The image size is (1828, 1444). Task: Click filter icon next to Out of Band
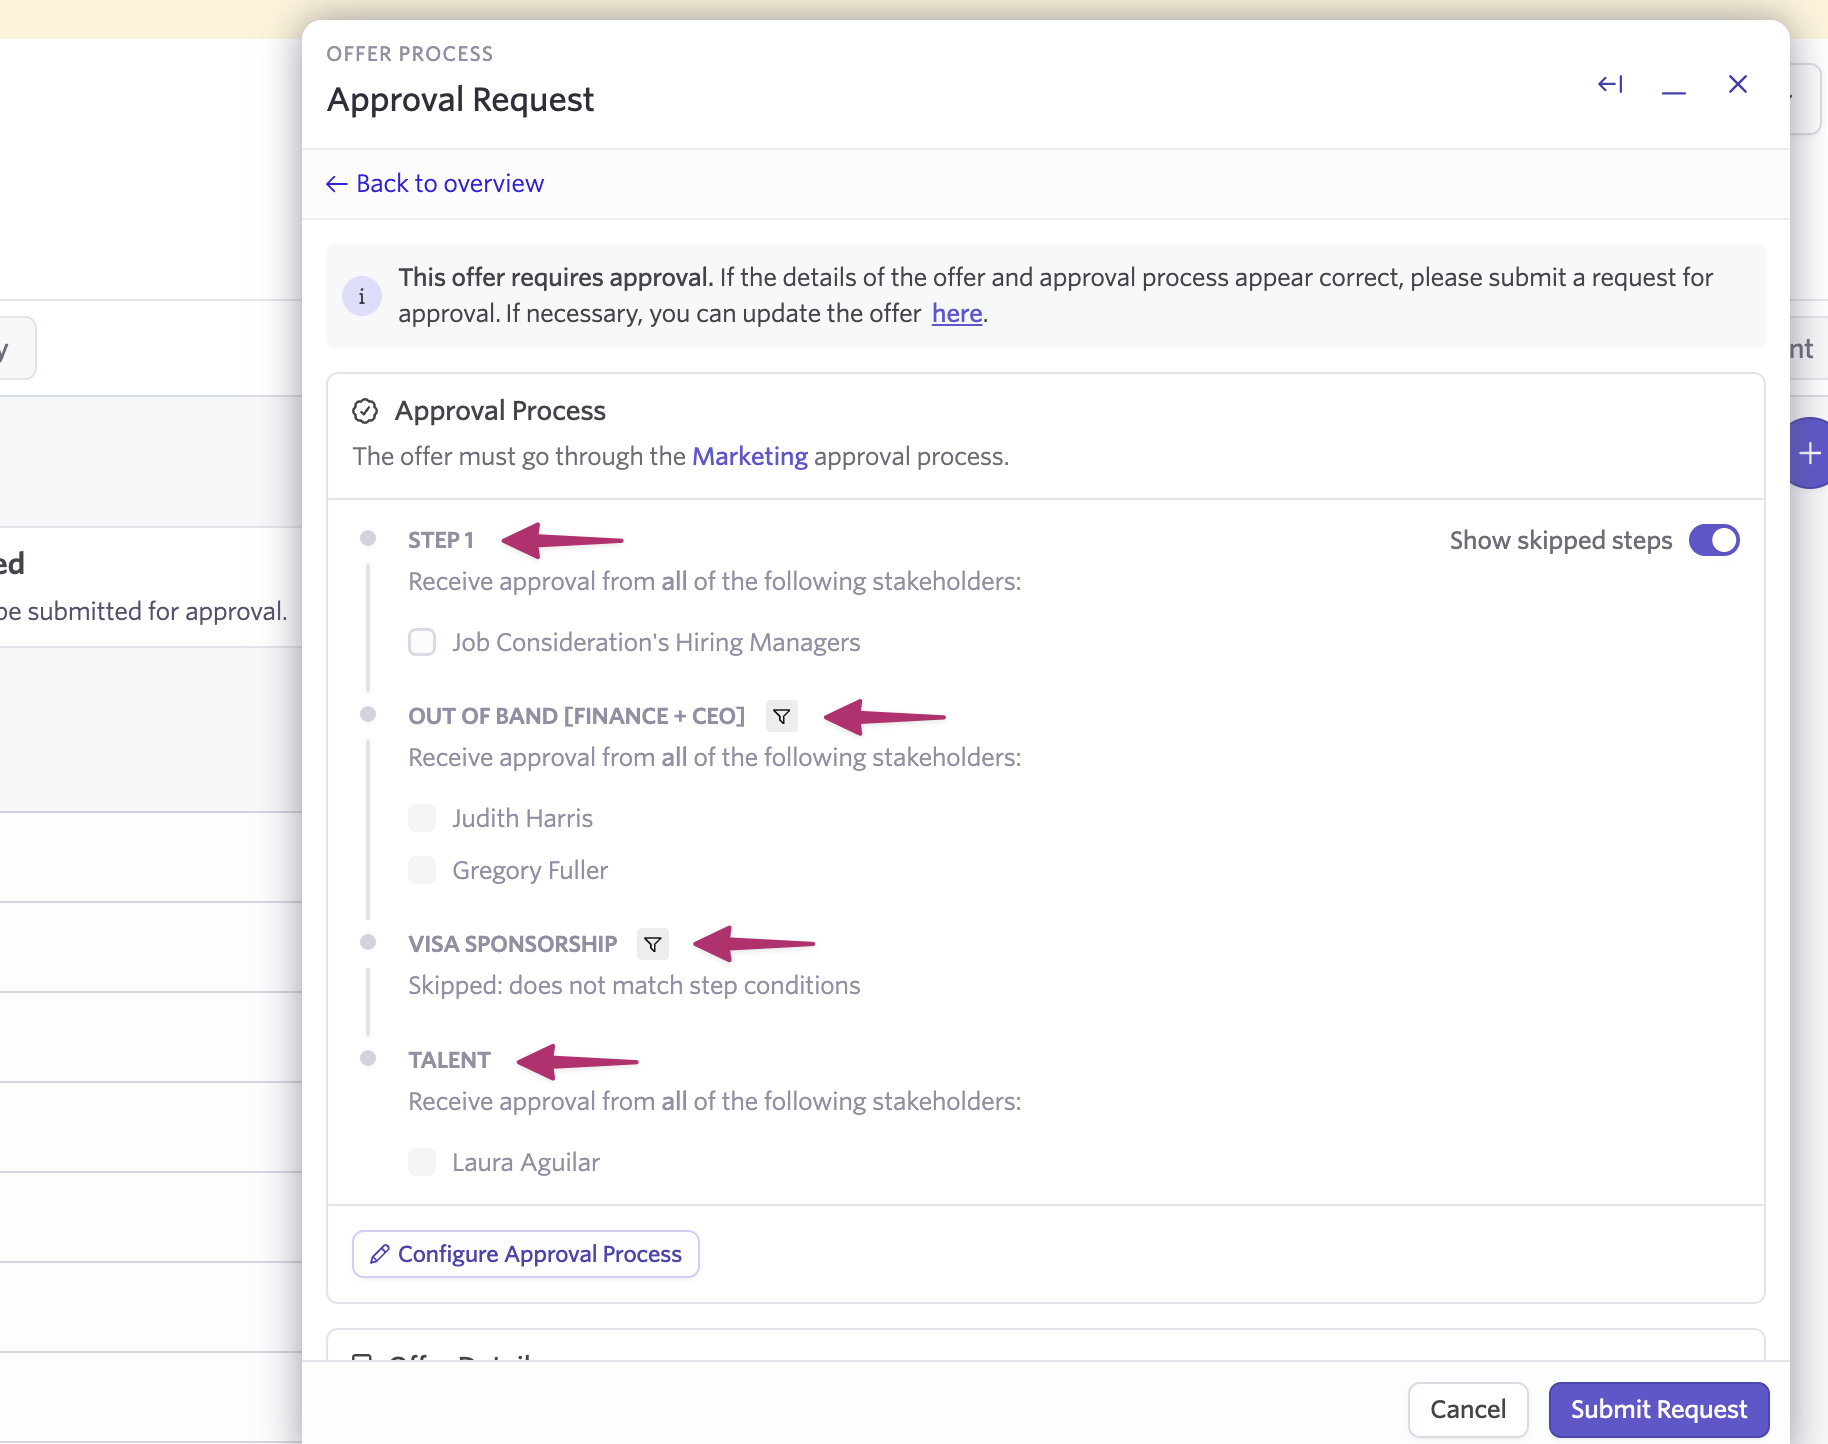(x=782, y=716)
